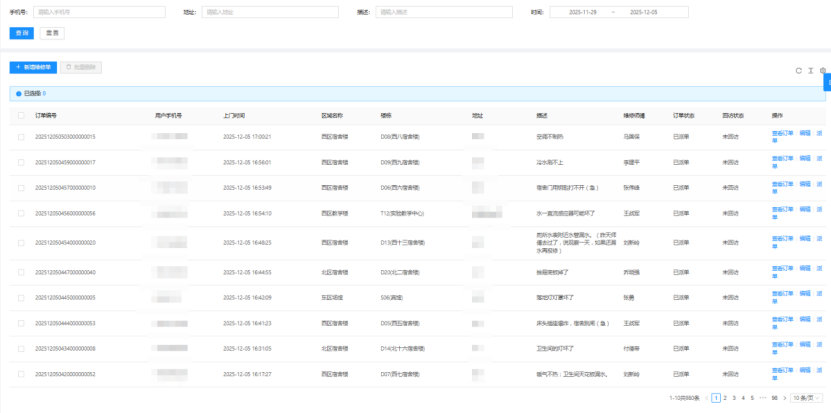This screenshot has width=831, height=413.
Task: Jump to last page 98
Action: point(773,397)
